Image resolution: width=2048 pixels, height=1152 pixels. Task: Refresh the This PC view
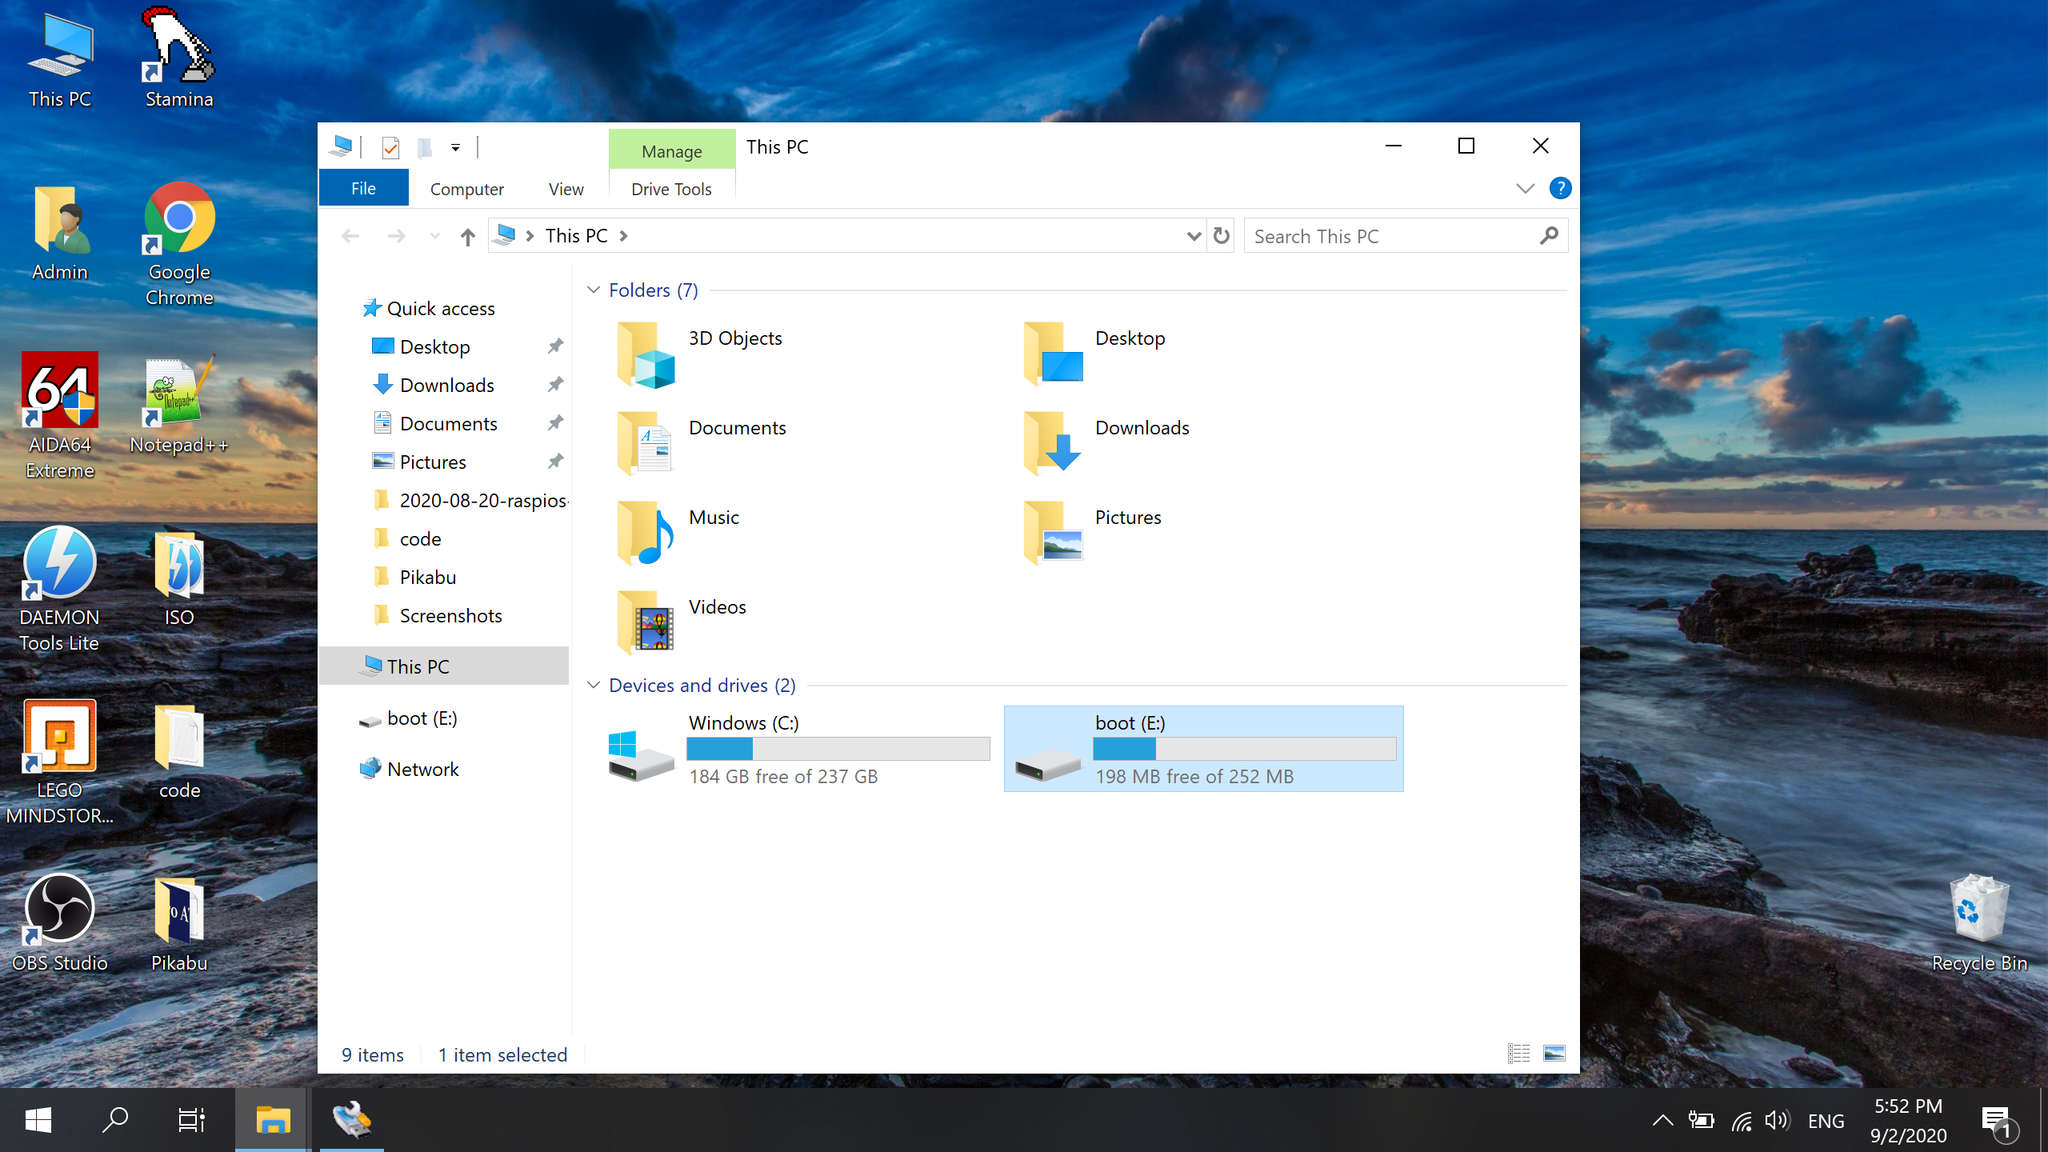(1221, 236)
